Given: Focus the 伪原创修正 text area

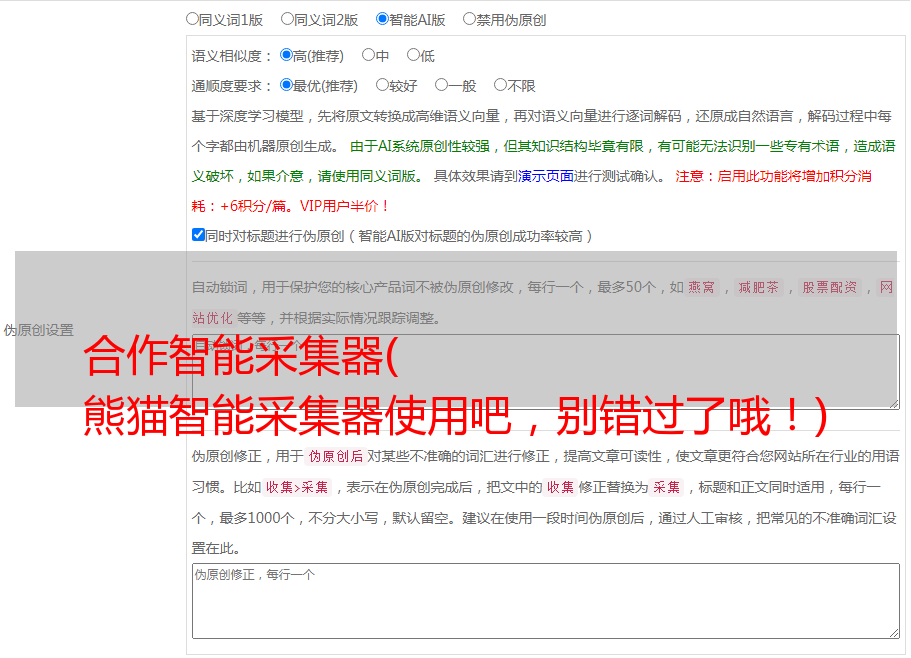Looking at the screenshot, I should tap(546, 601).
